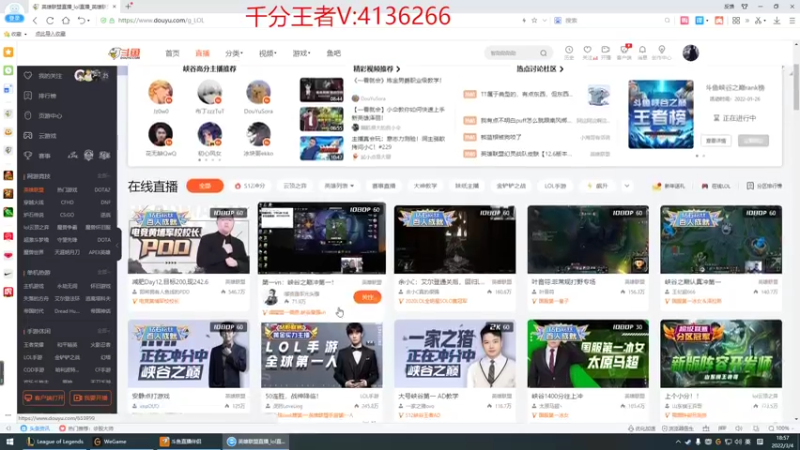Click the 王者榜 banner image
The image size is (800, 450).
[661, 114]
